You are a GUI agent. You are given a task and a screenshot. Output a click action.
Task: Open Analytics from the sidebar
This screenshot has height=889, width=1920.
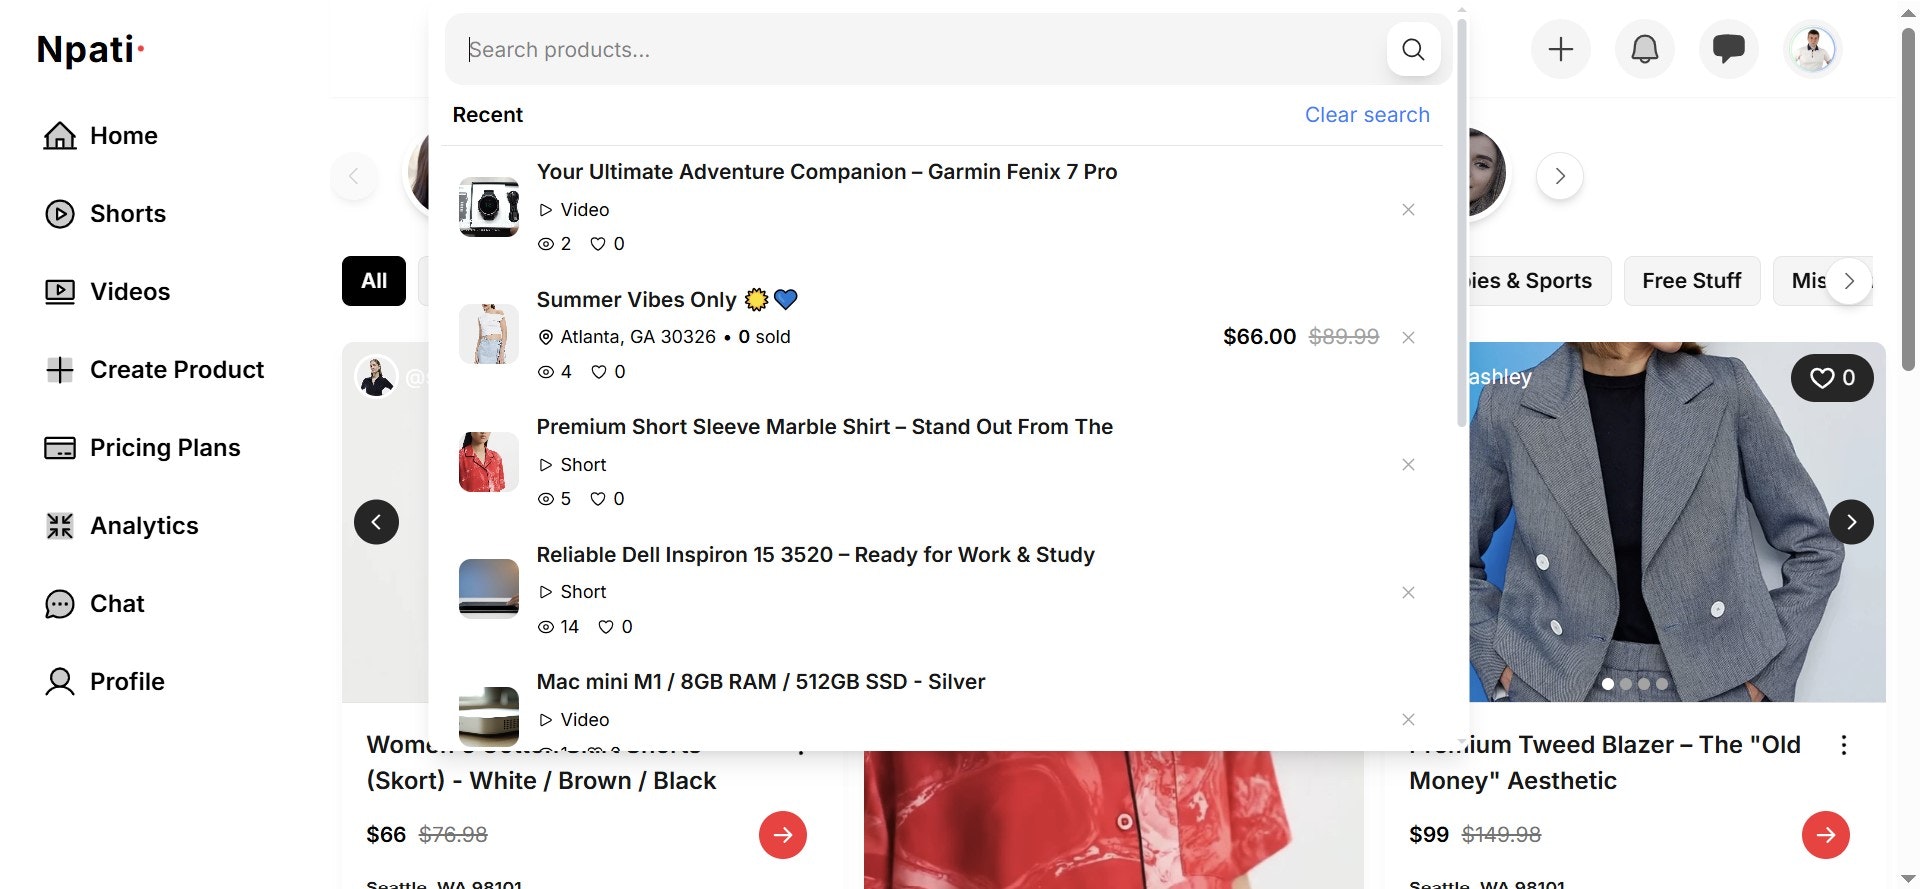click(x=144, y=525)
